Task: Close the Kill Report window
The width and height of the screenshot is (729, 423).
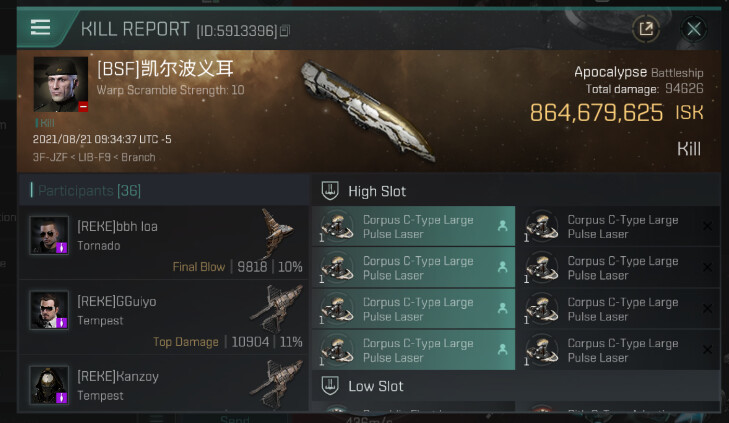Action: 694,29
